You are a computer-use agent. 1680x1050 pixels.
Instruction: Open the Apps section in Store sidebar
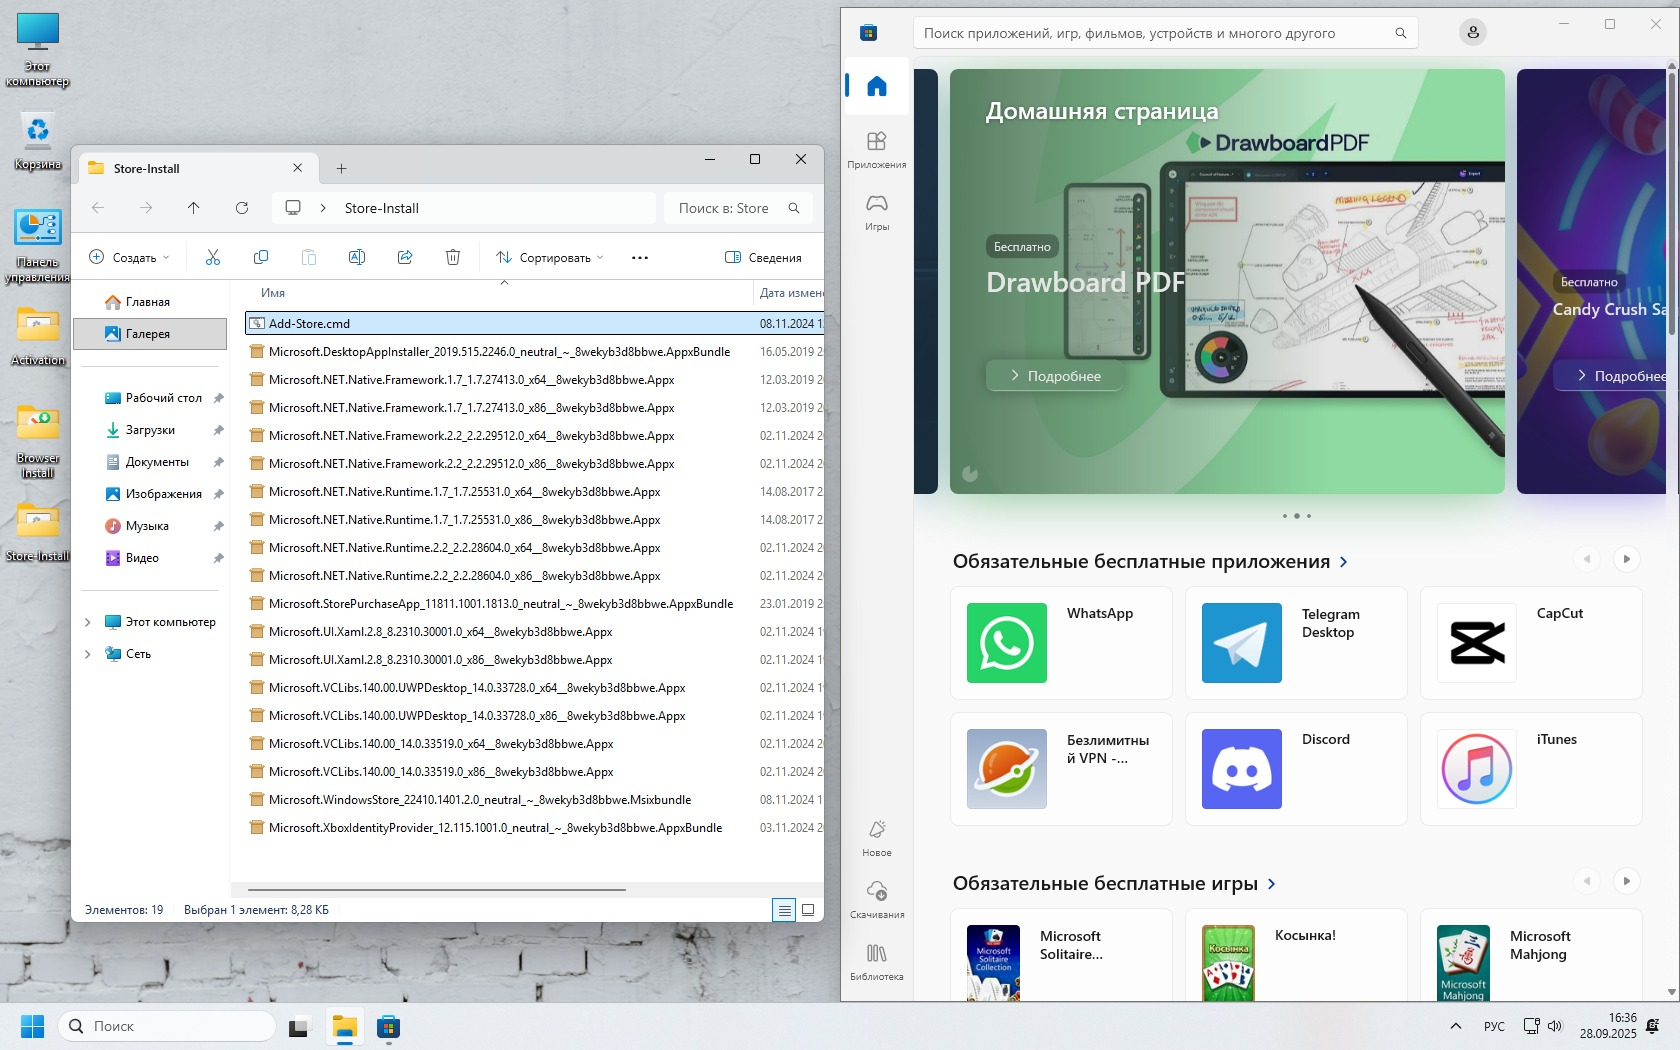[877, 149]
